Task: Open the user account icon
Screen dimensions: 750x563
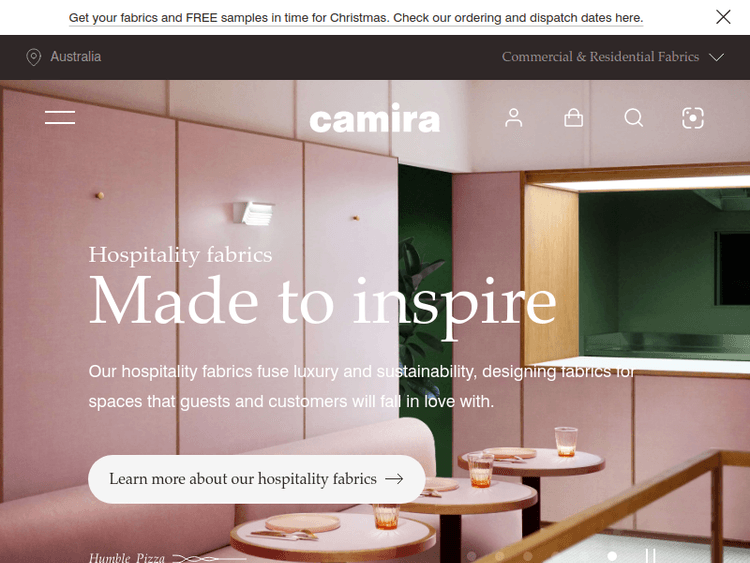Action: (x=514, y=118)
